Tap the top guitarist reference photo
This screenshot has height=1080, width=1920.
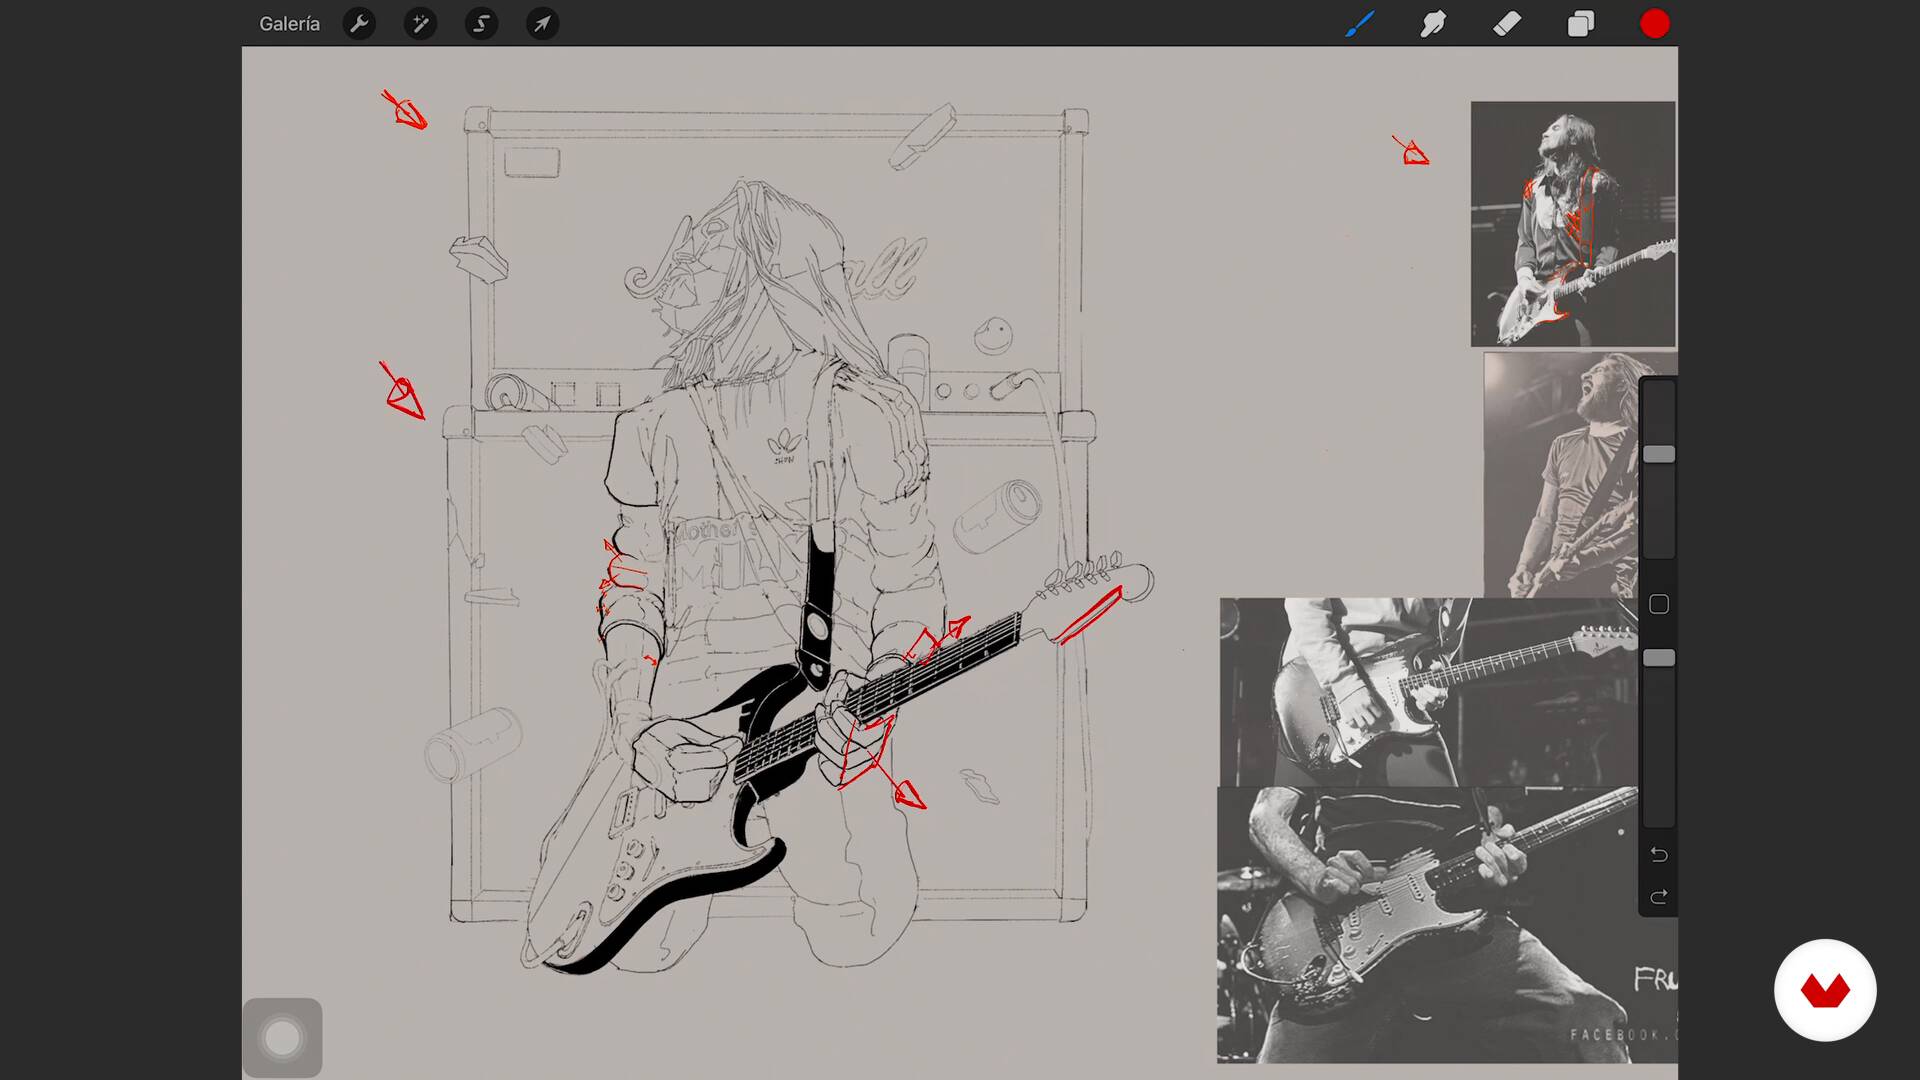(1572, 224)
